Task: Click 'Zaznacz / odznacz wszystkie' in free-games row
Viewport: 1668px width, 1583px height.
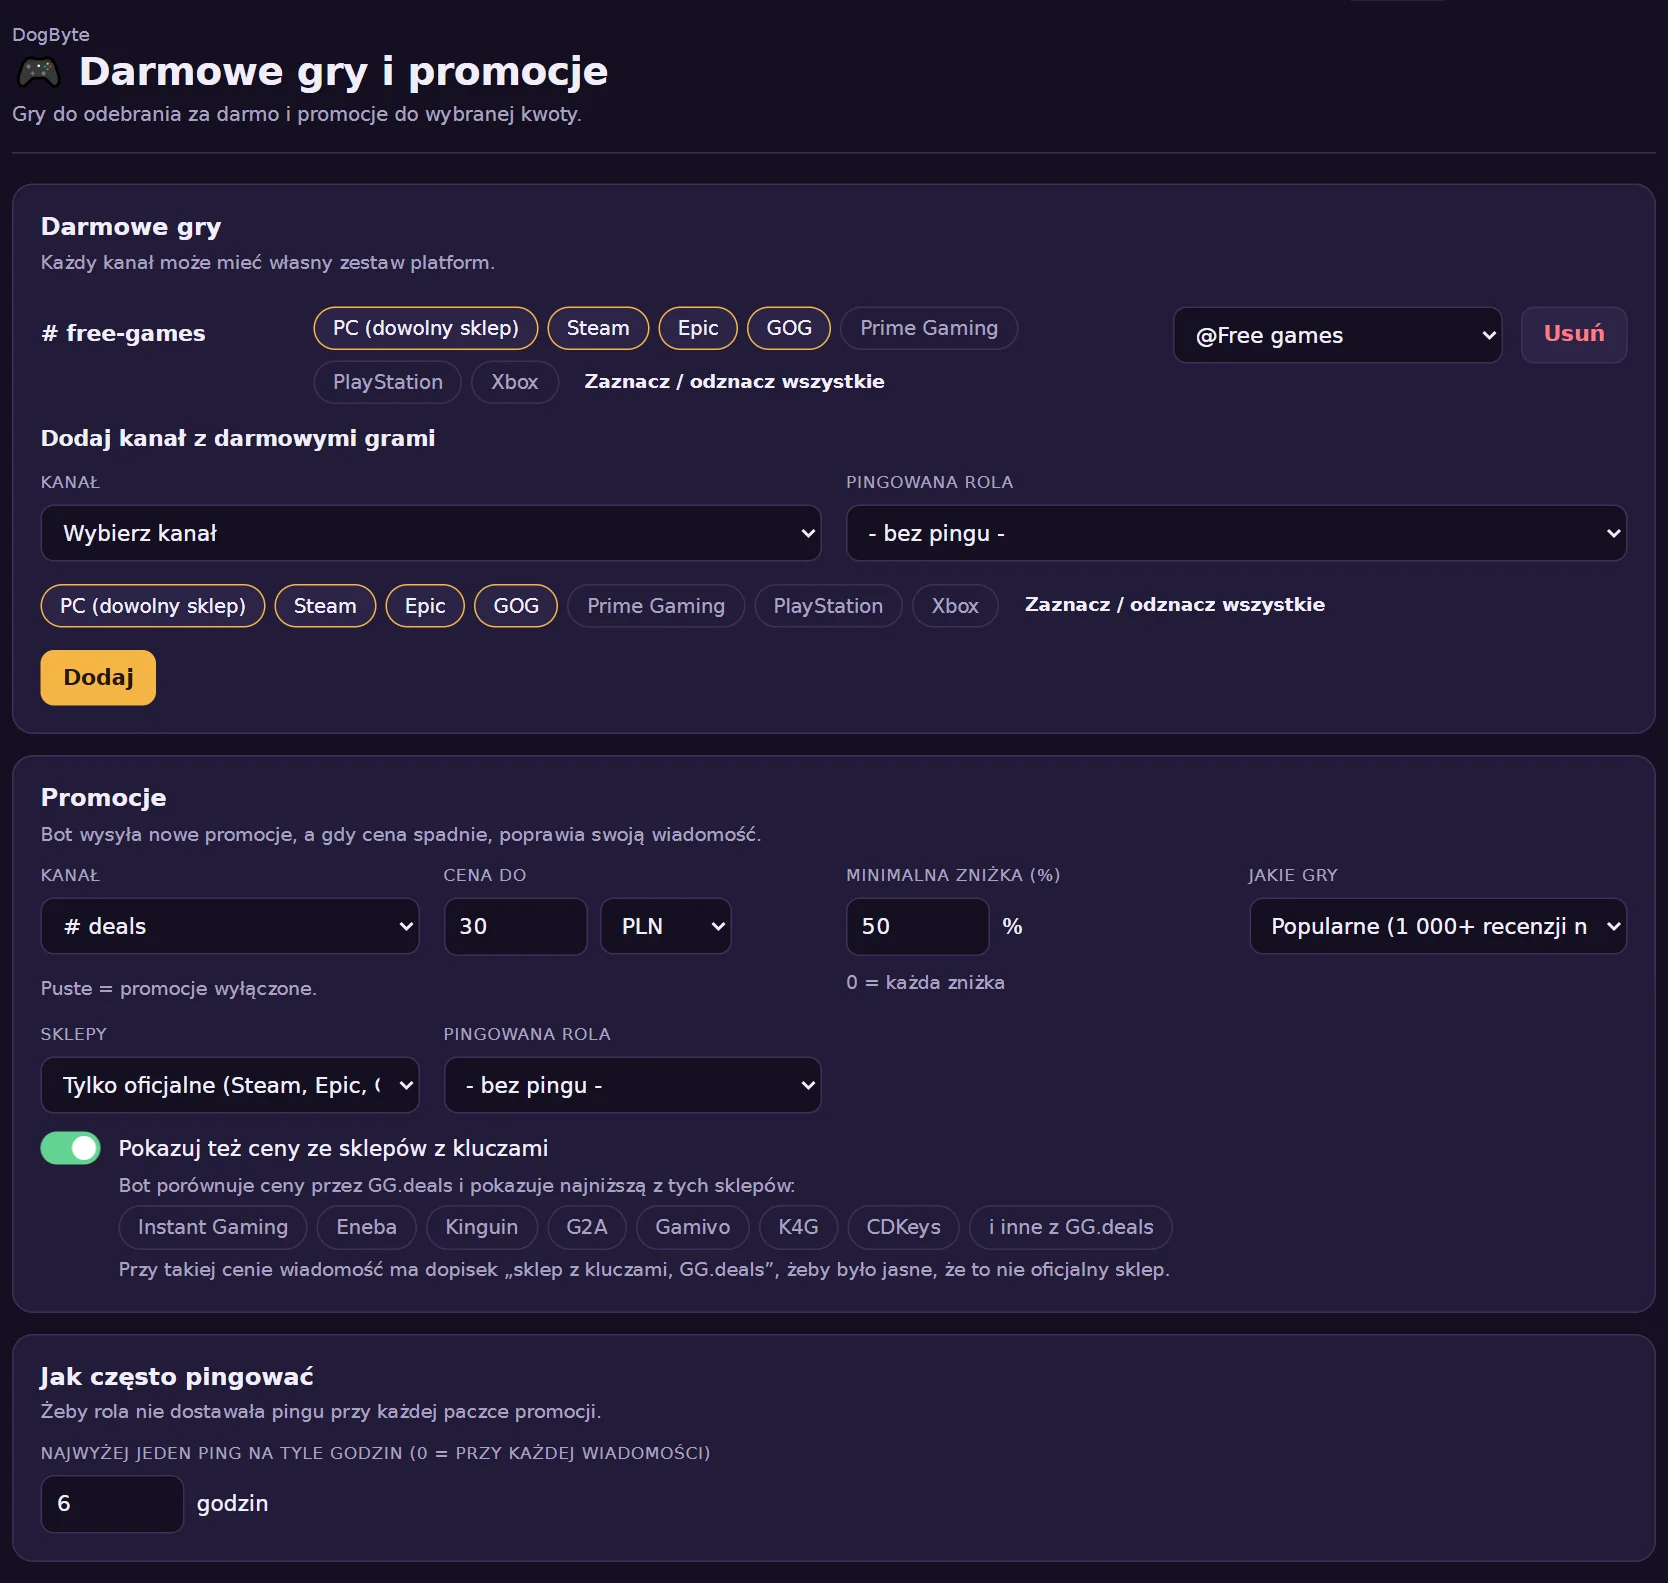Action: click(x=734, y=382)
